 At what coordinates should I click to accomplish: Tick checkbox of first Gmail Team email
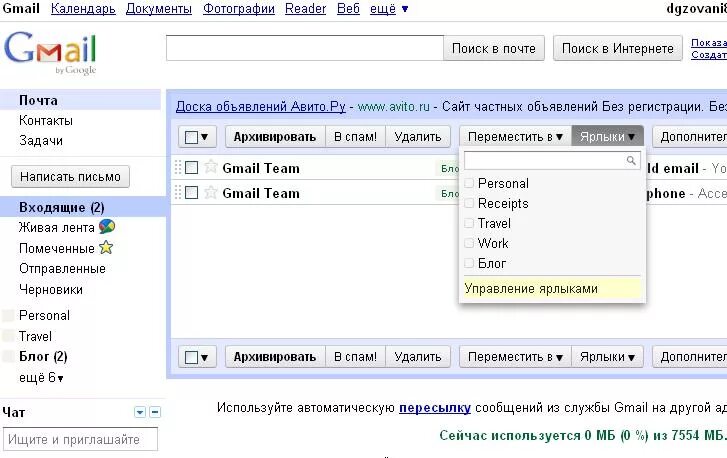tap(191, 167)
